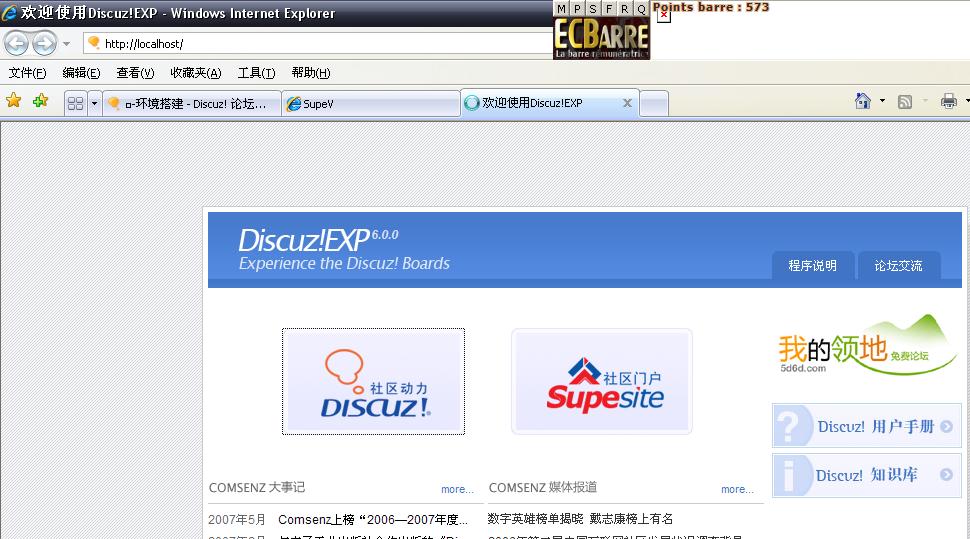Open the 工具(T) menu

click(x=256, y=73)
